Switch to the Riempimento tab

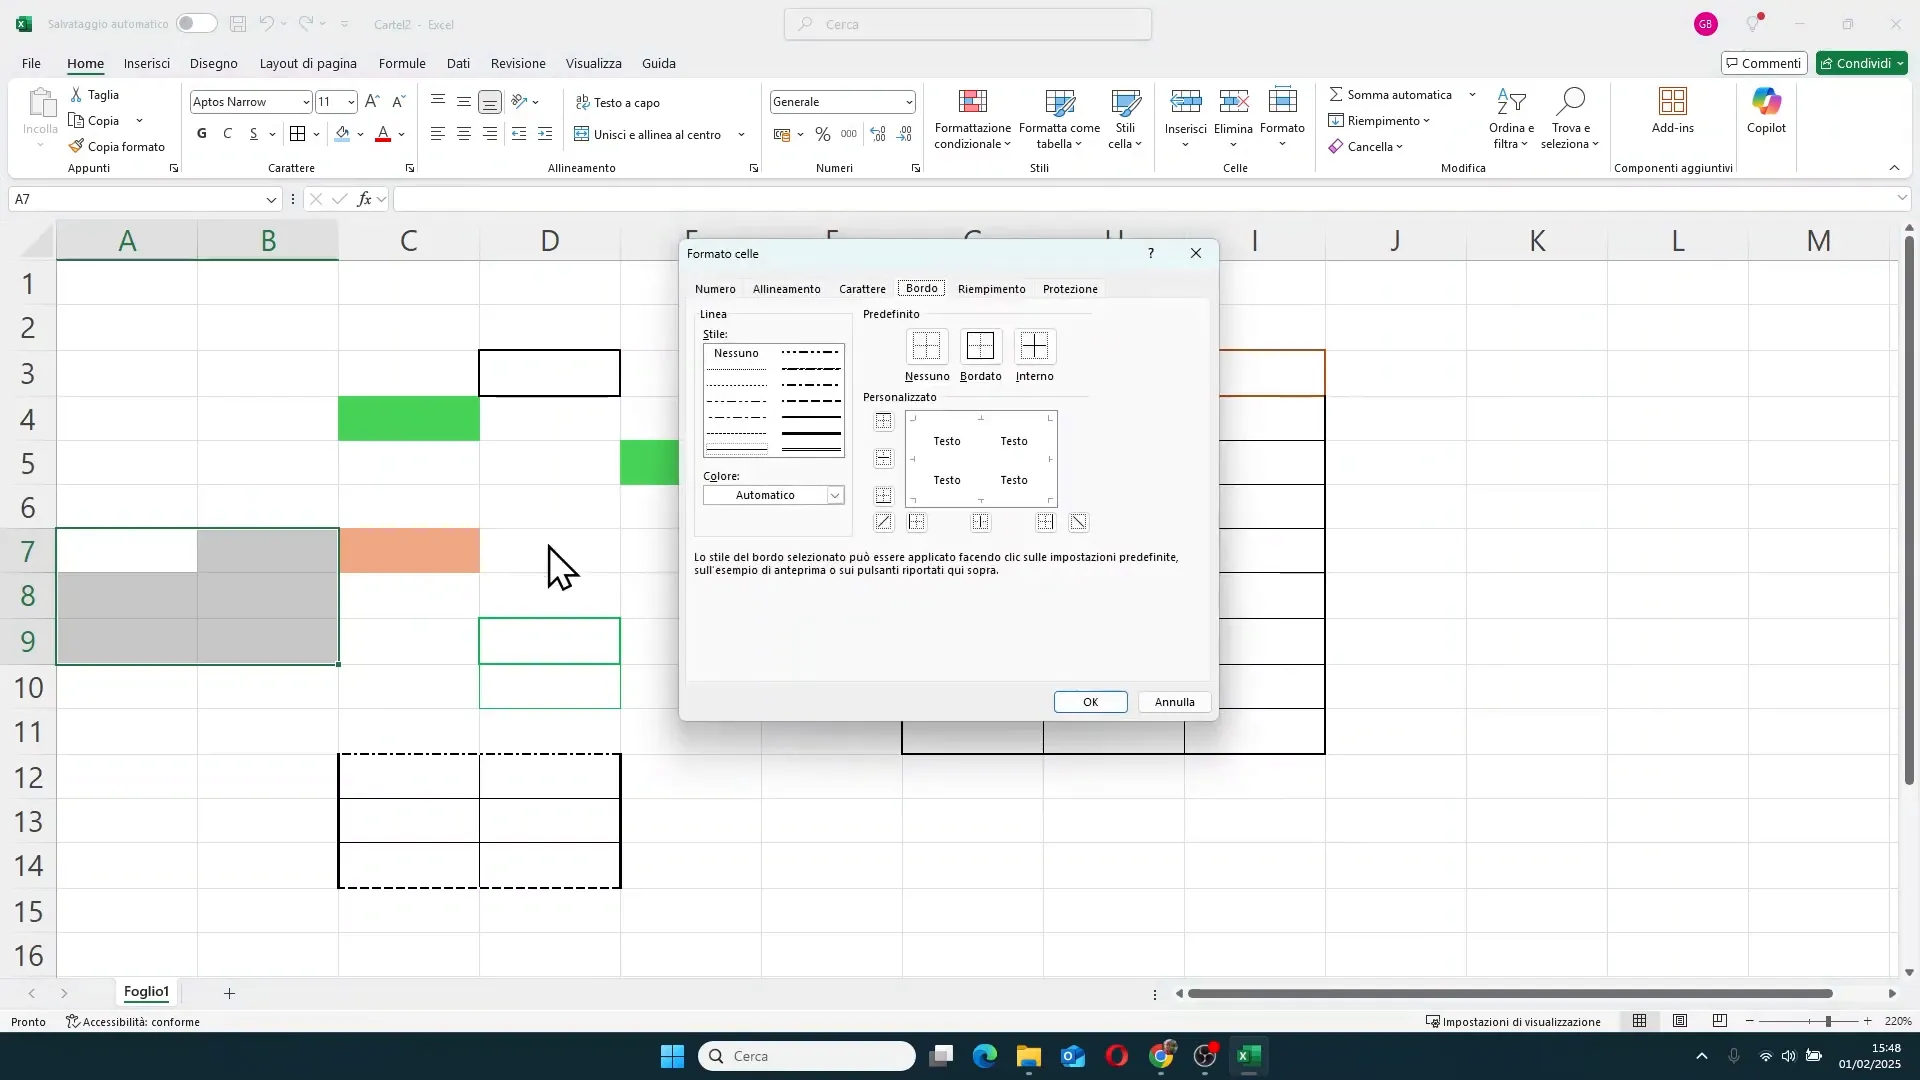click(991, 289)
